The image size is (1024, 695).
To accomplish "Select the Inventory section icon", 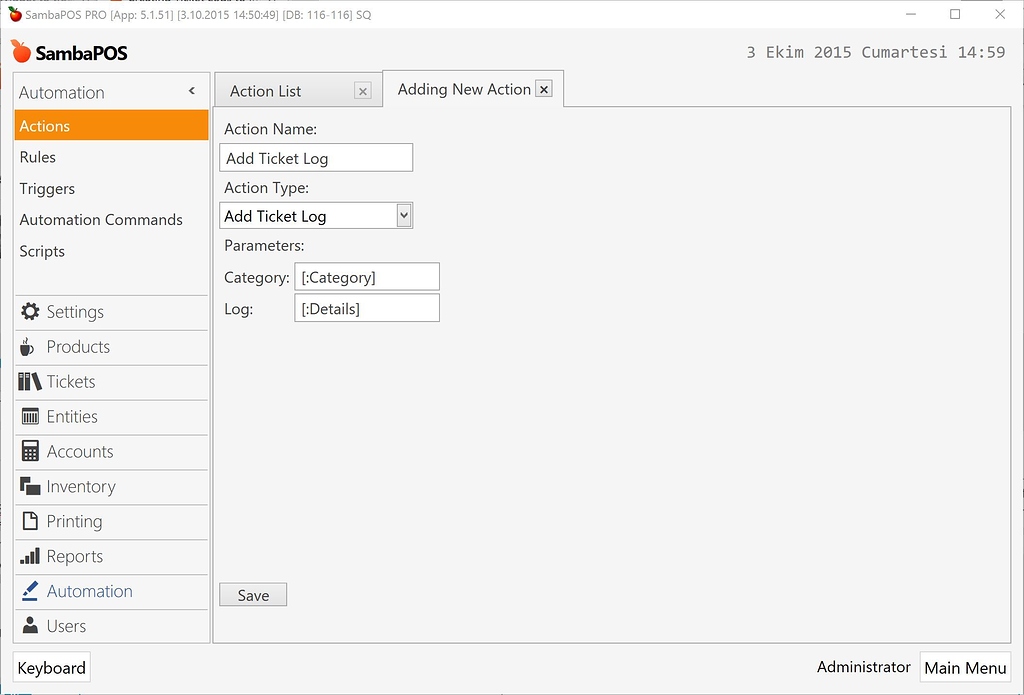I will (x=29, y=487).
